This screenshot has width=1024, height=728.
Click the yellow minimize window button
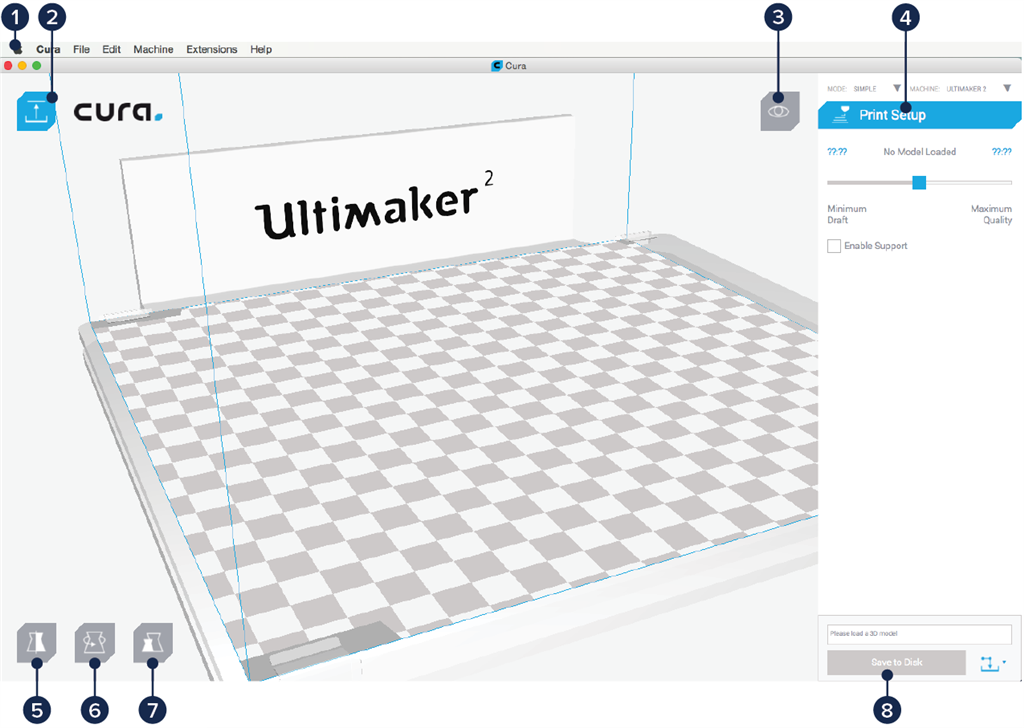point(22,65)
